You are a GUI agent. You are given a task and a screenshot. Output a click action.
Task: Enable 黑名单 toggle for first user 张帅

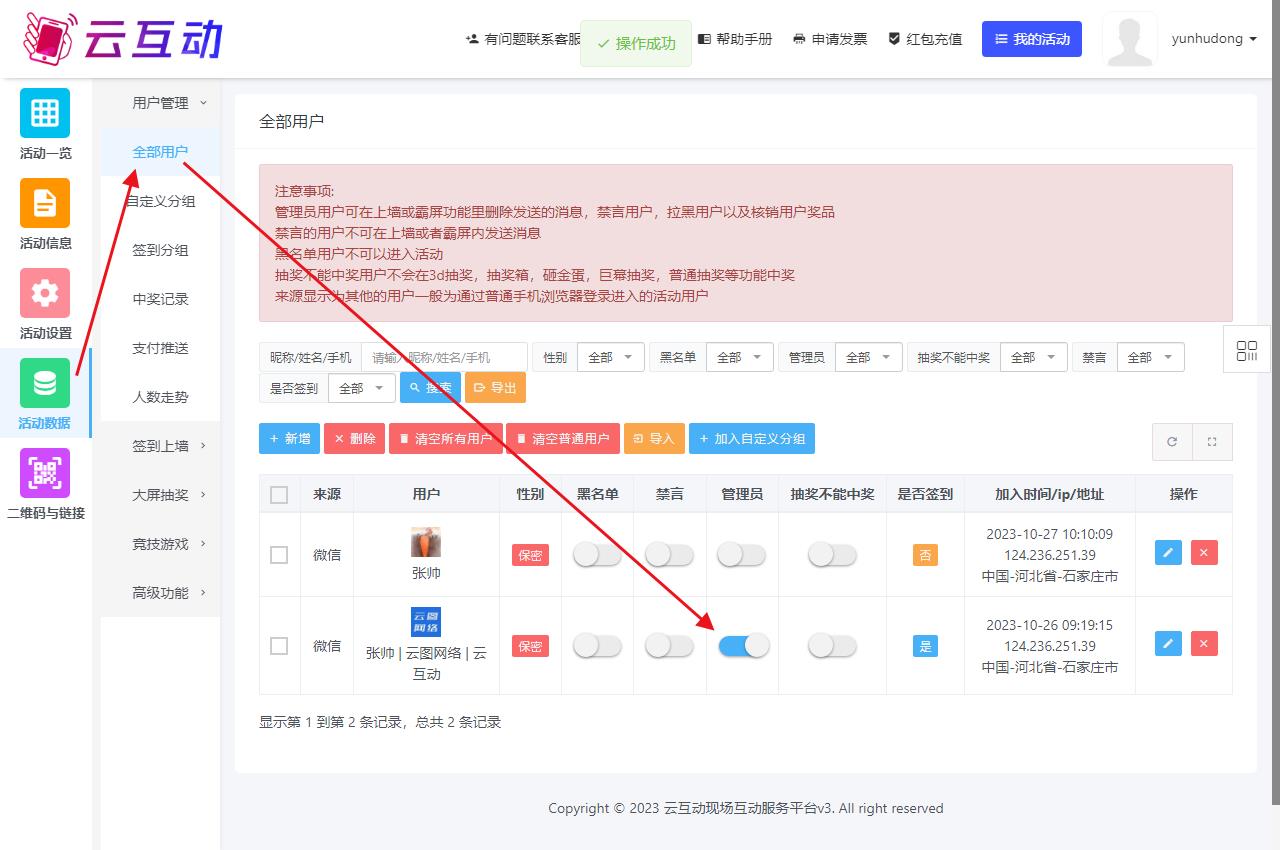coord(597,554)
